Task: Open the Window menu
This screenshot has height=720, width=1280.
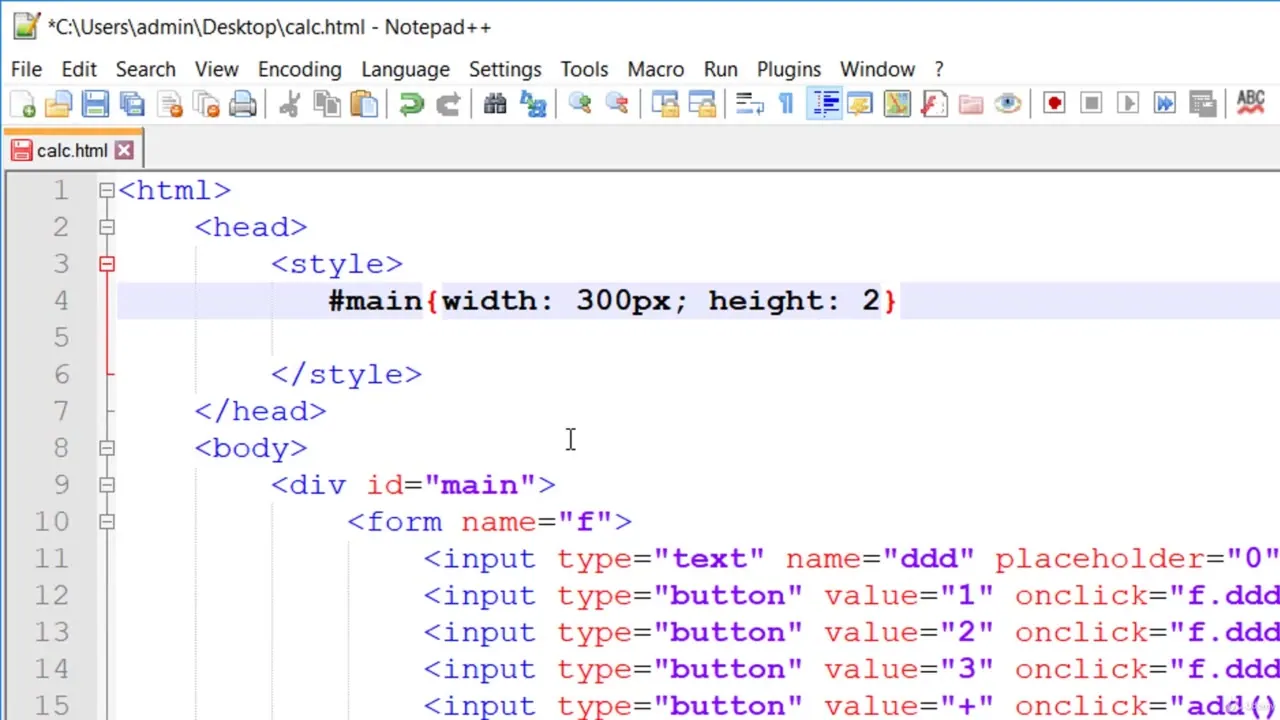Action: (x=877, y=69)
